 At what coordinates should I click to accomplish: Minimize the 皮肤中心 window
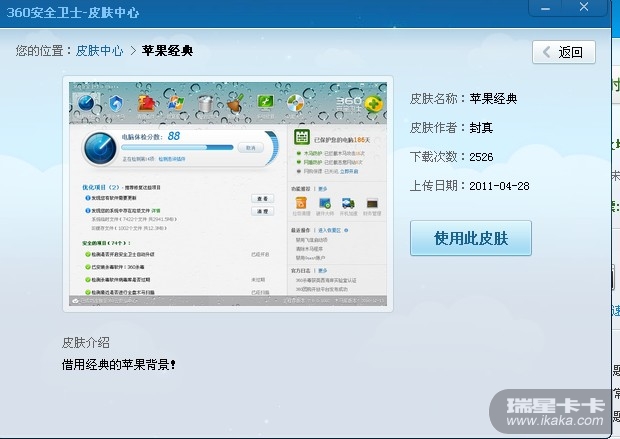tap(546, 8)
